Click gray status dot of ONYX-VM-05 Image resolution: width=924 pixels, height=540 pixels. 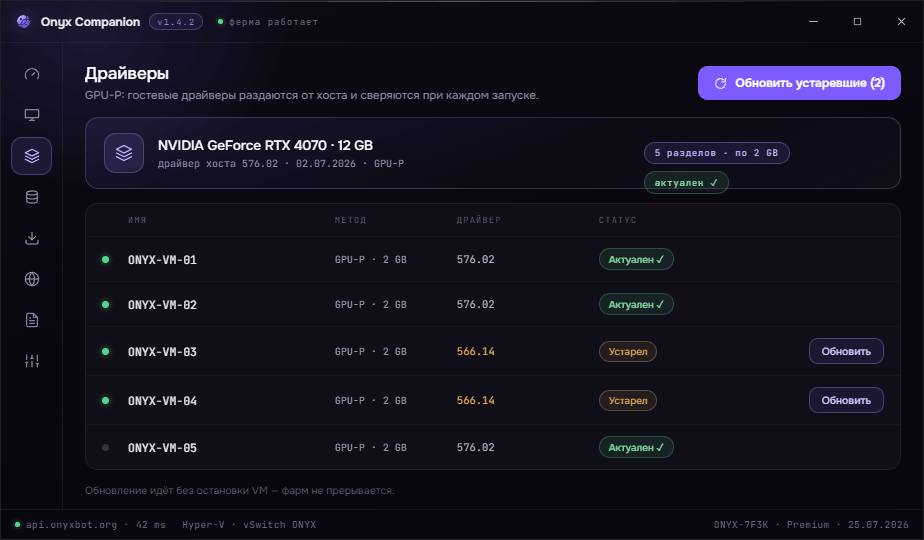[105, 447]
